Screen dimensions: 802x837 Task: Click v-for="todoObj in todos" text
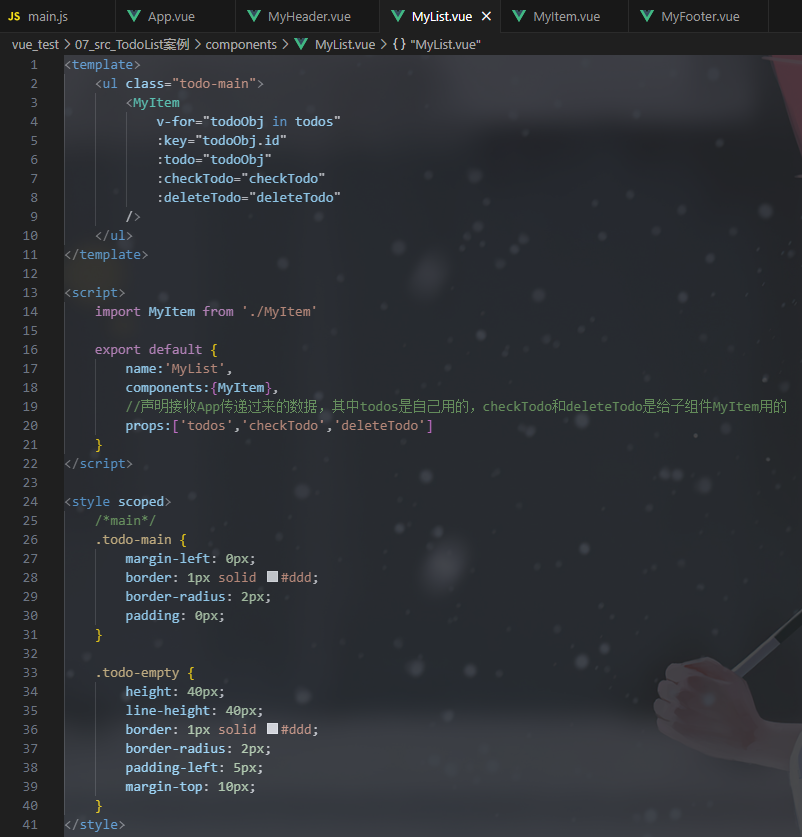click(x=248, y=122)
